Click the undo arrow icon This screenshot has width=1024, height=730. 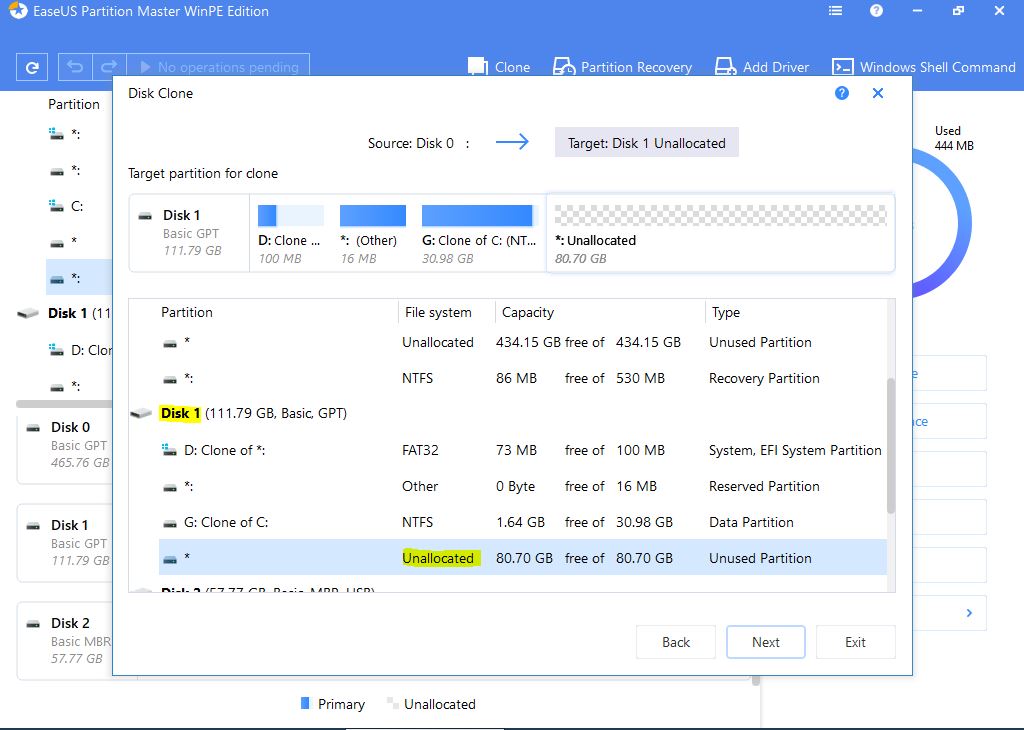pos(75,67)
